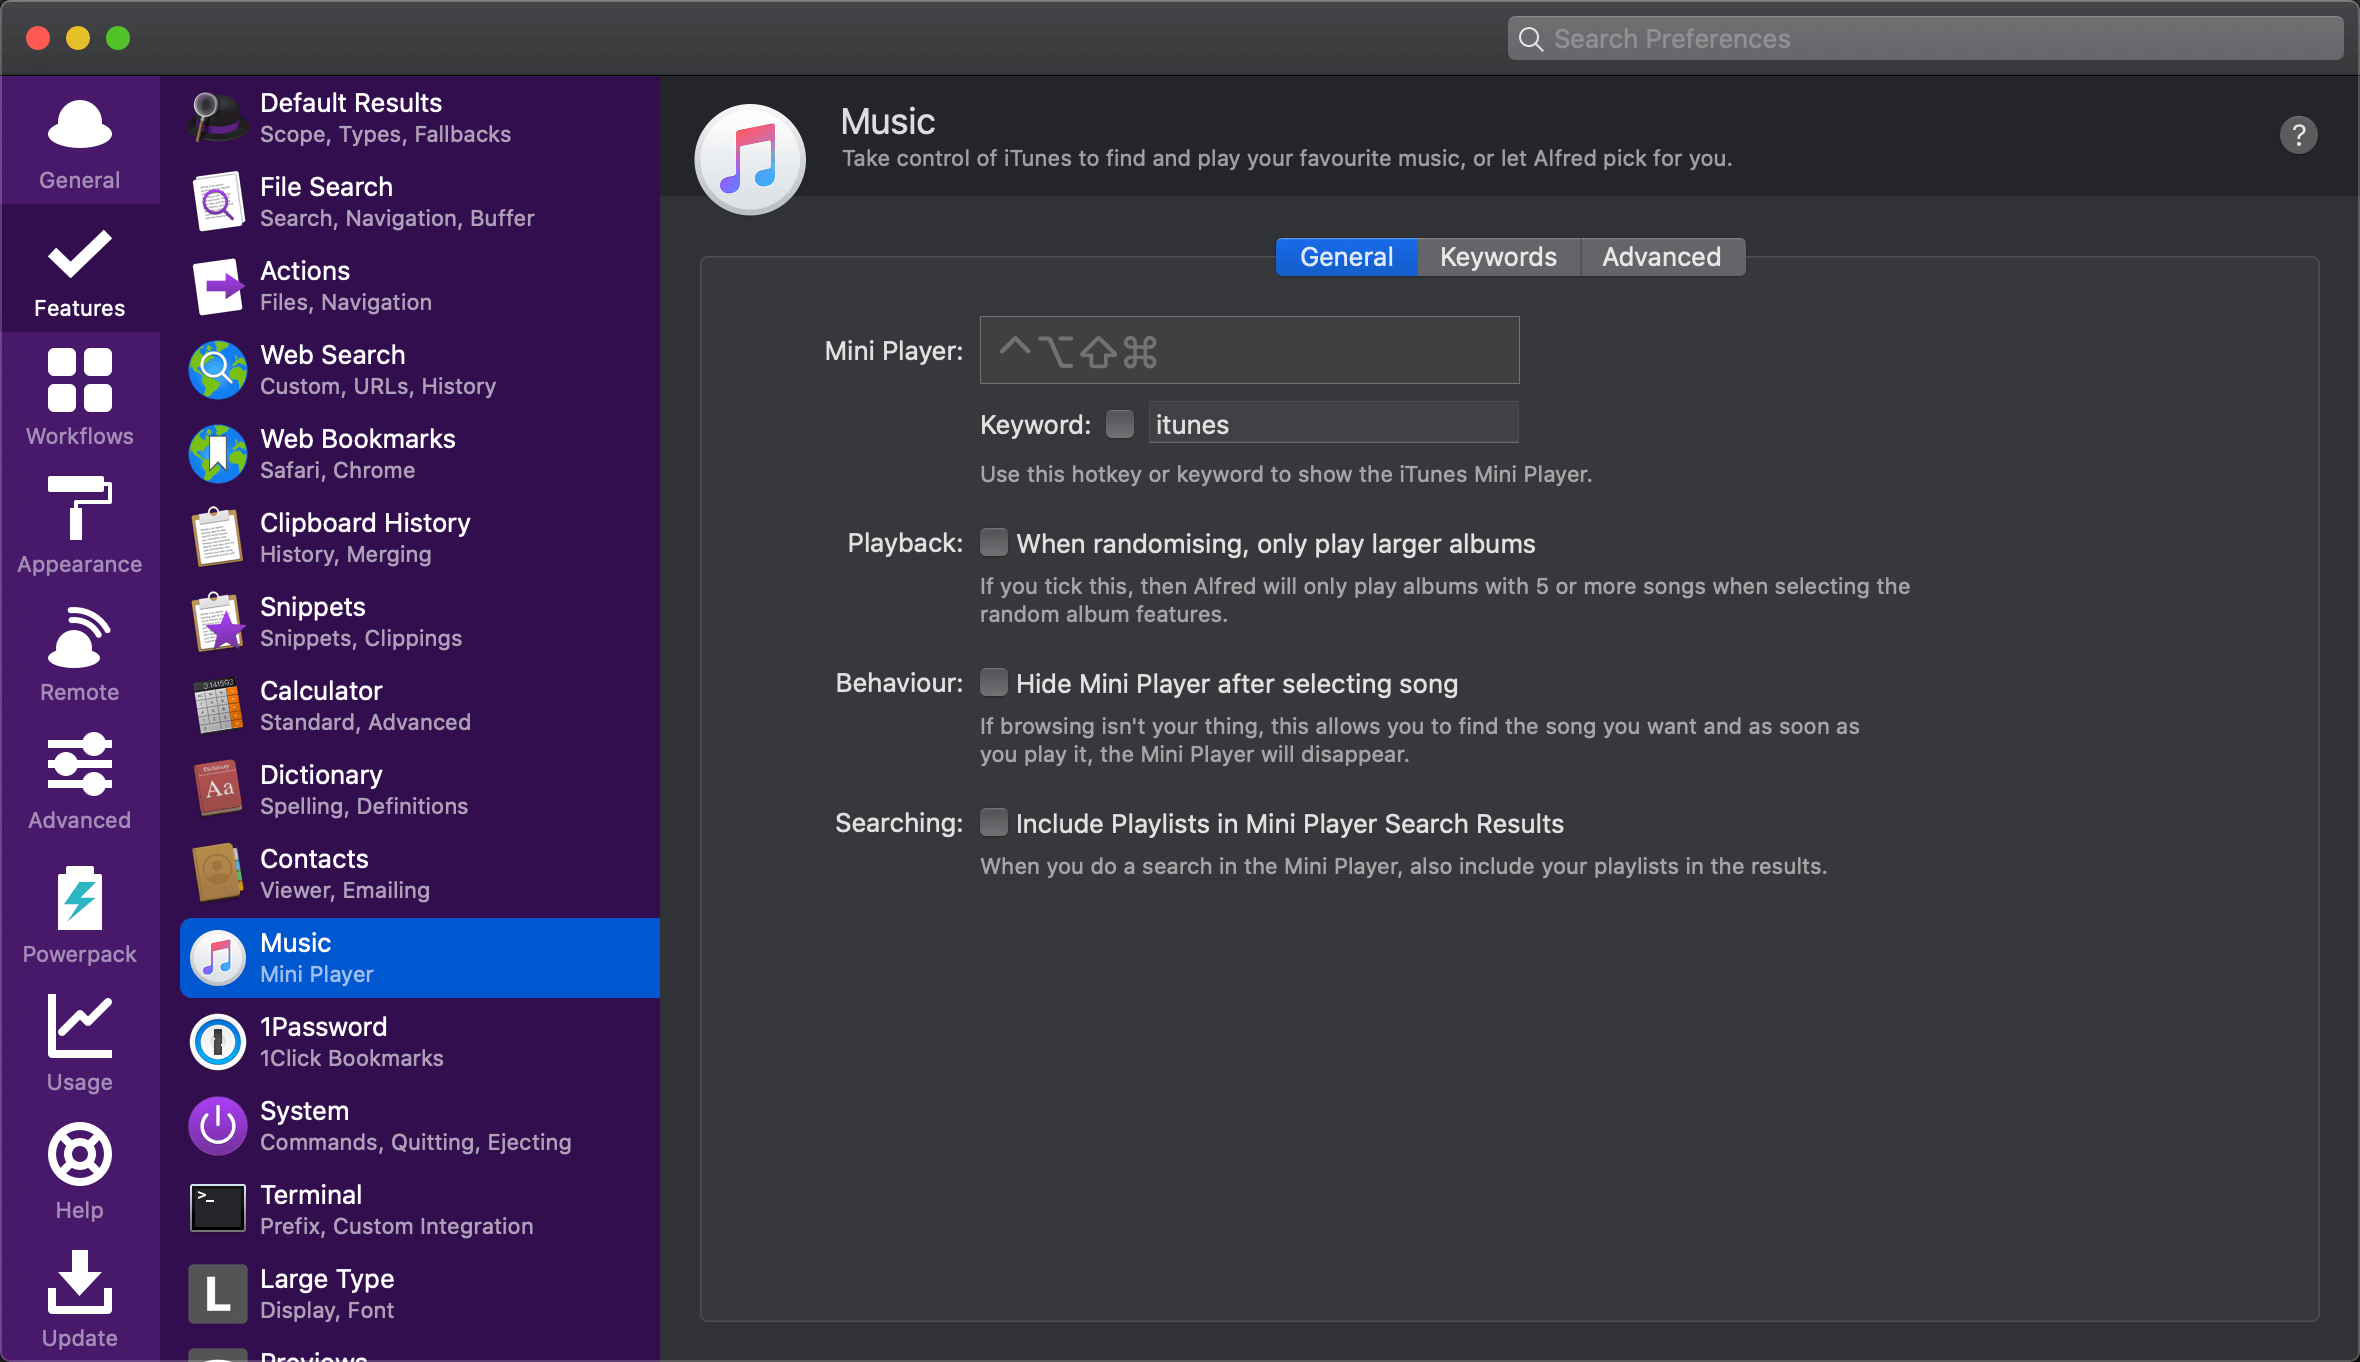
Task: Open the General preferences section
Action: (x=80, y=143)
